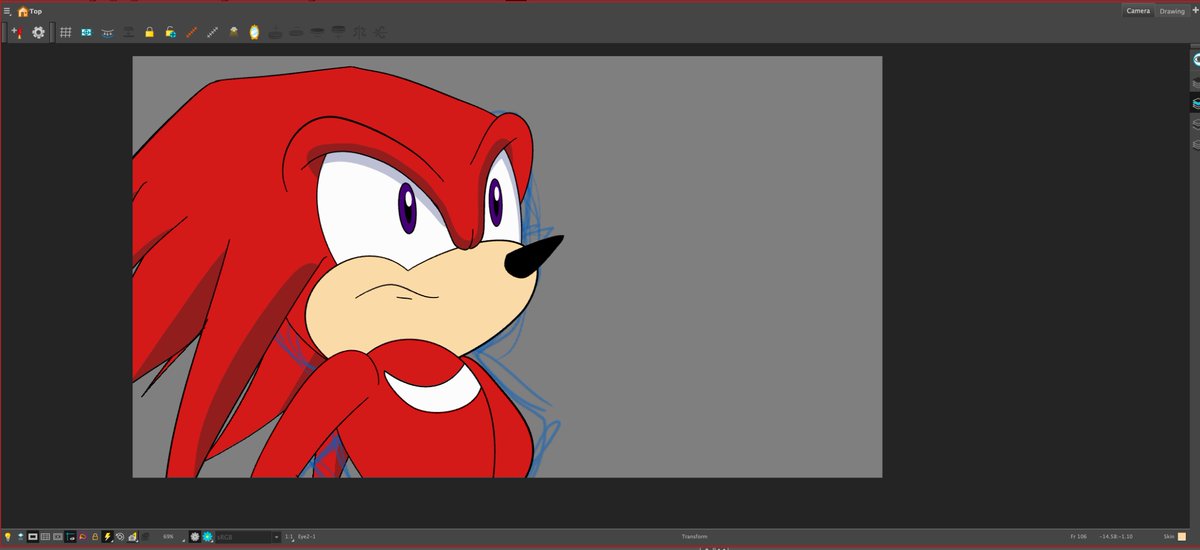Open the sRGB color space dropdown

coord(248,537)
